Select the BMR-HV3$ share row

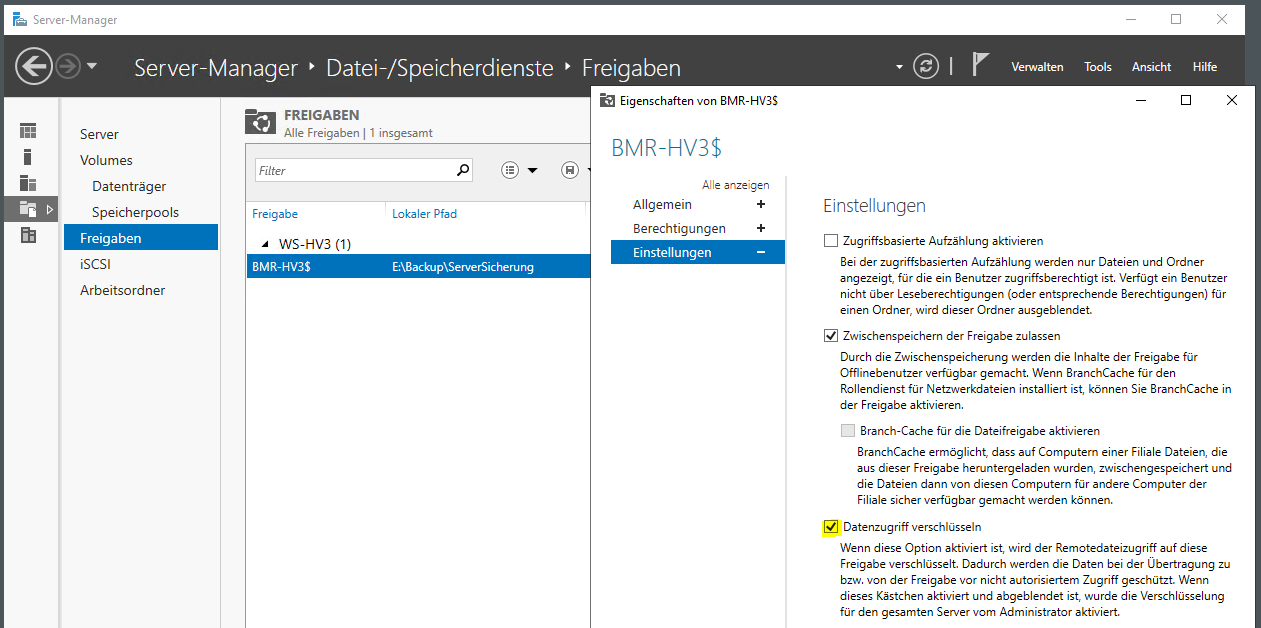tap(418, 267)
